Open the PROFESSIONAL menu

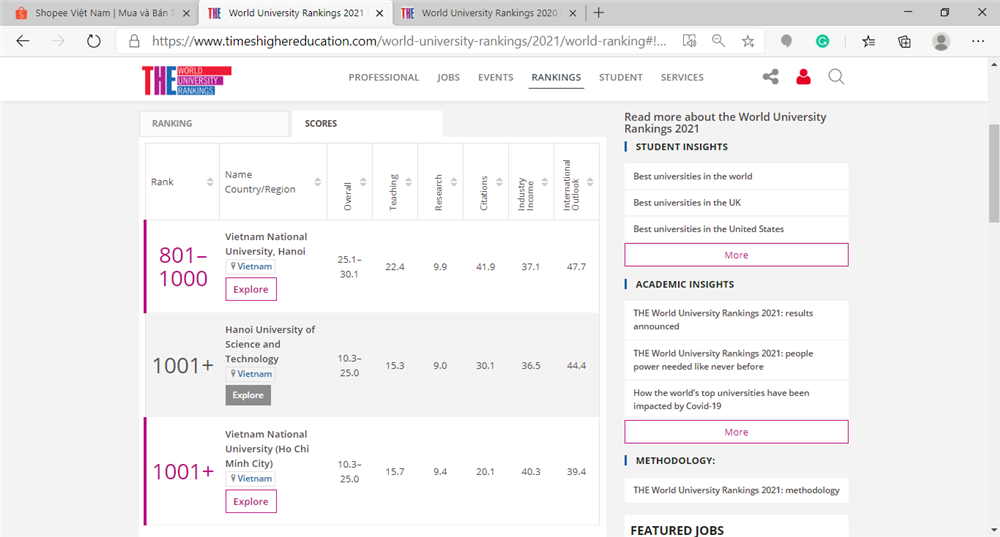coord(383,77)
